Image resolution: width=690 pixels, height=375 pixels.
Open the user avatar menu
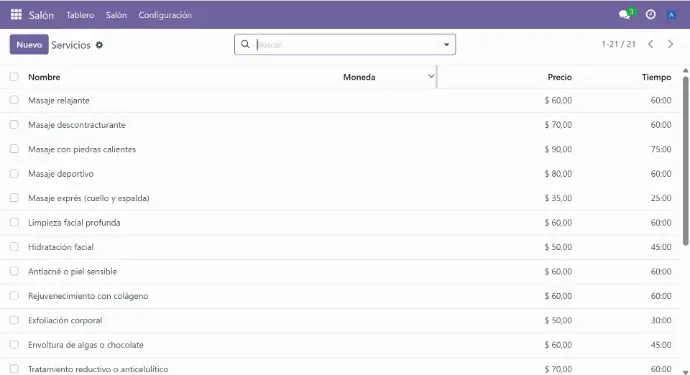671,15
